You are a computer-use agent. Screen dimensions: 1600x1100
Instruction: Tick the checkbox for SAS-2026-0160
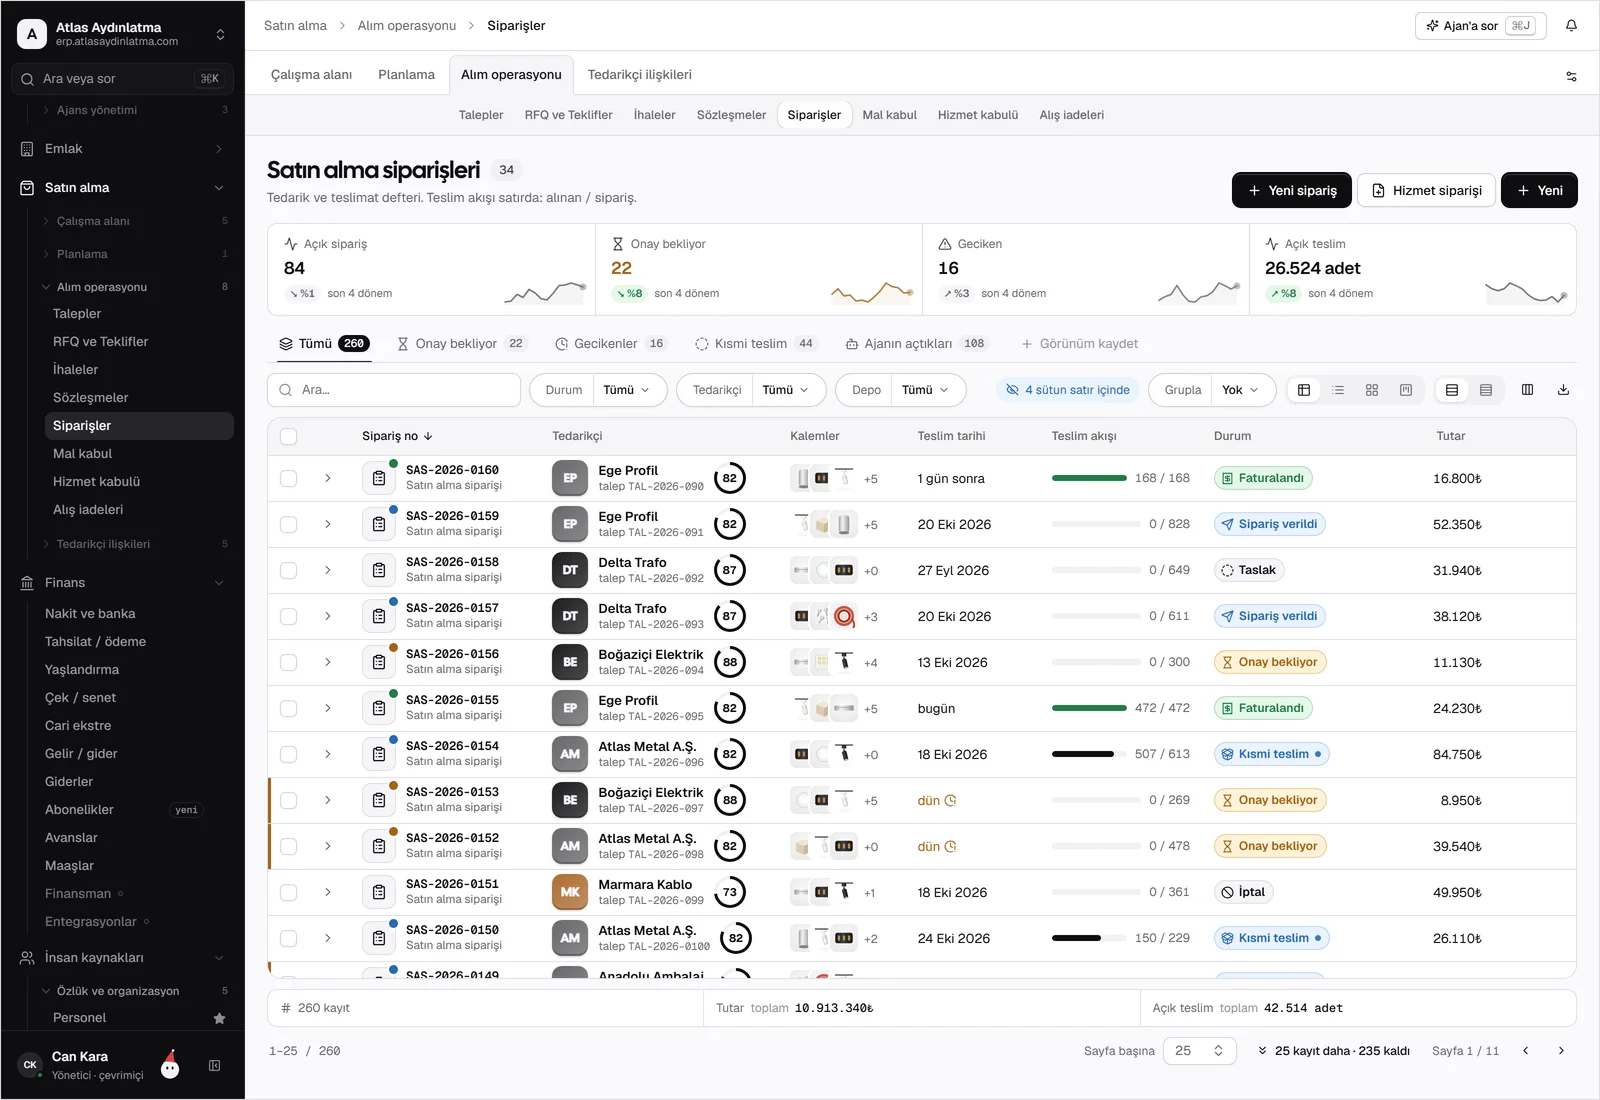tap(289, 479)
